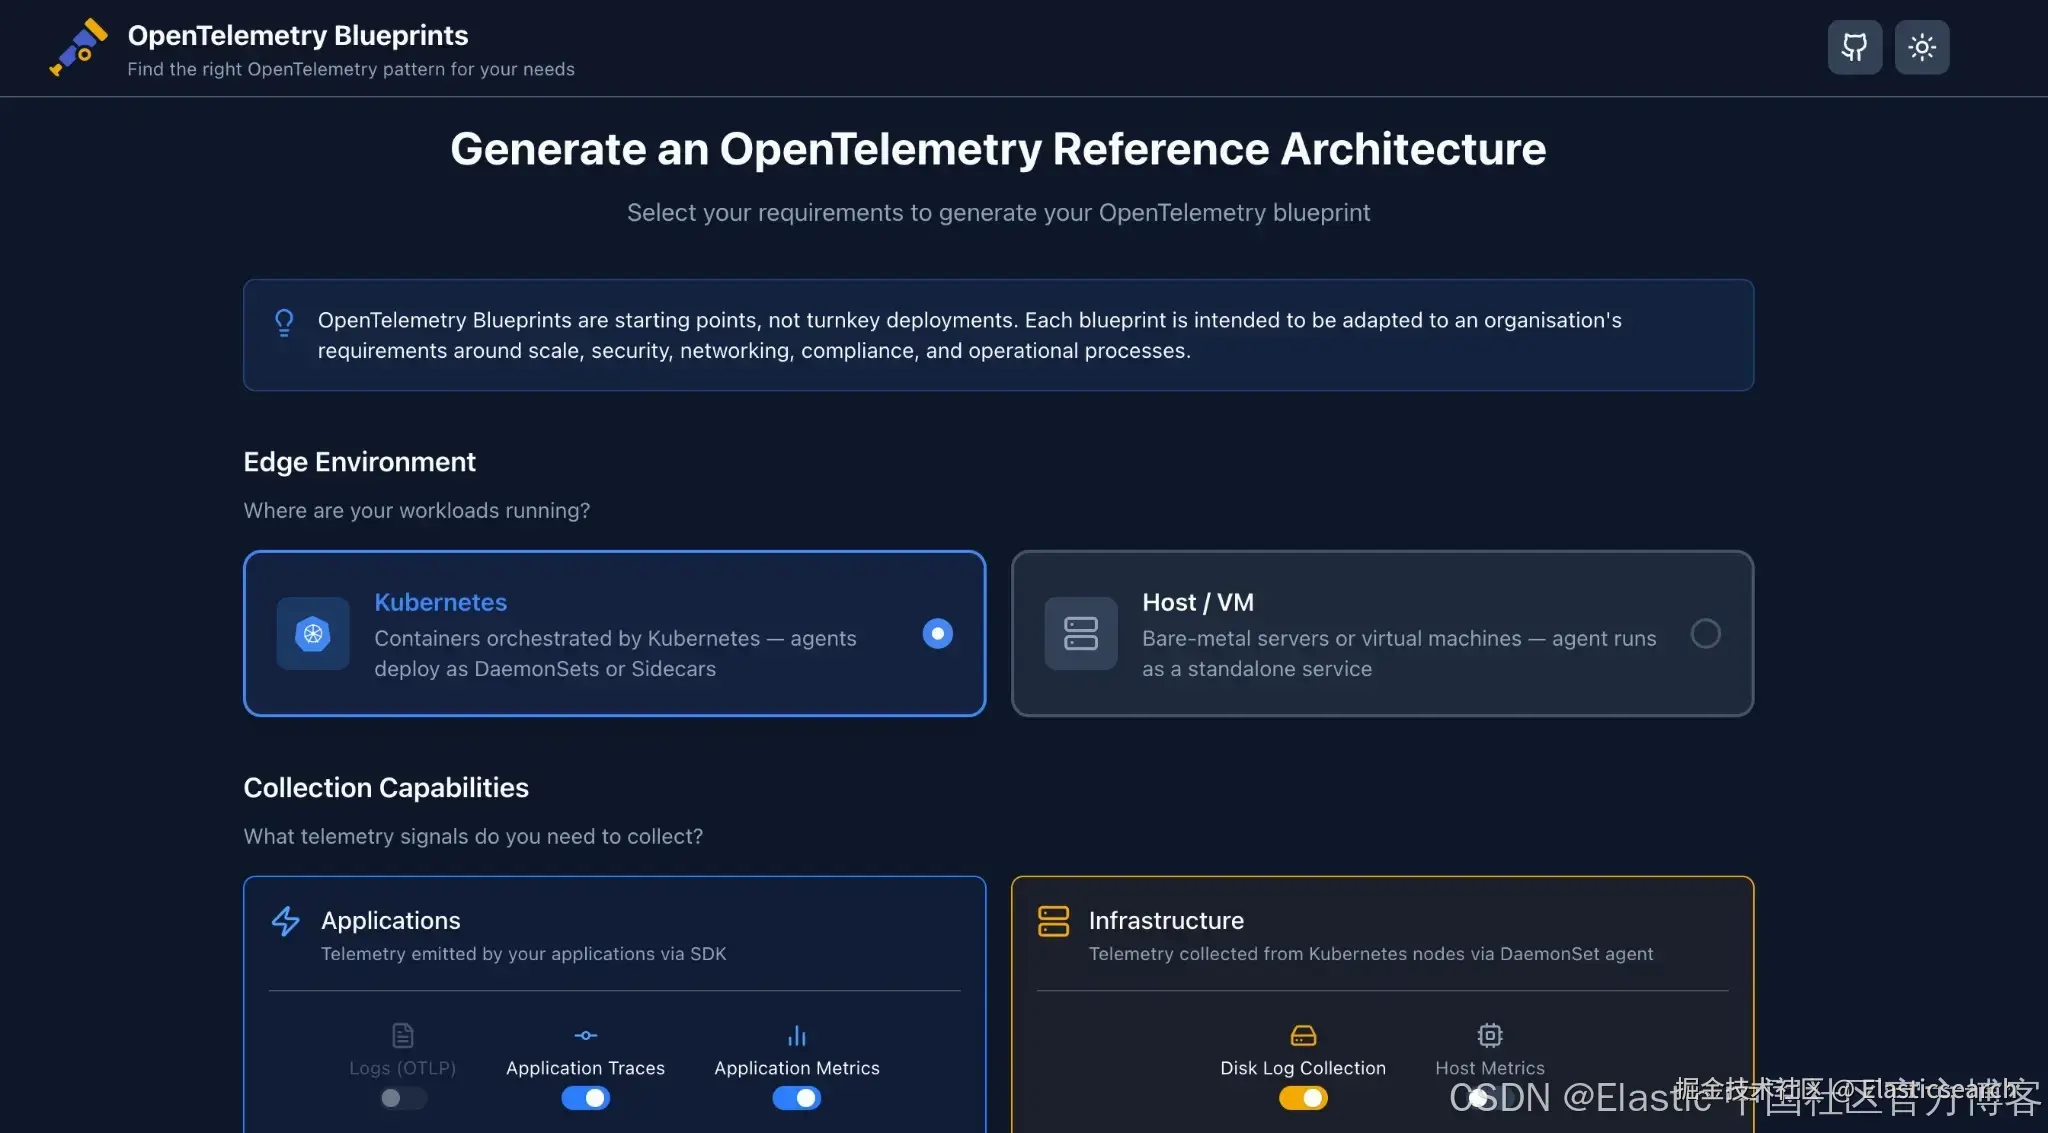Click the Host Metrics CPU chip icon
Screen dimensions: 2048x1133
click(x=1489, y=1035)
